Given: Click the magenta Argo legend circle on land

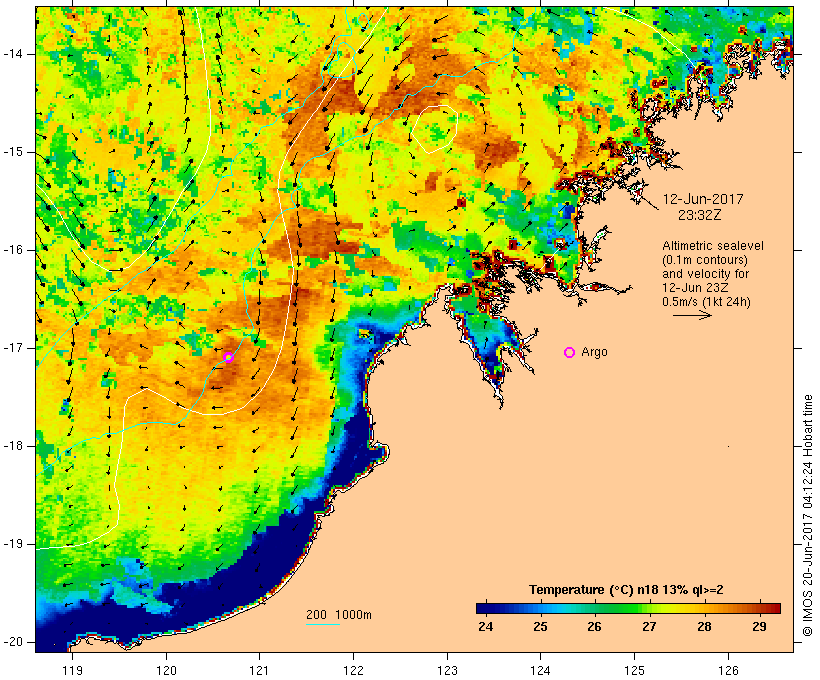Looking at the screenshot, I should pos(570,353).
